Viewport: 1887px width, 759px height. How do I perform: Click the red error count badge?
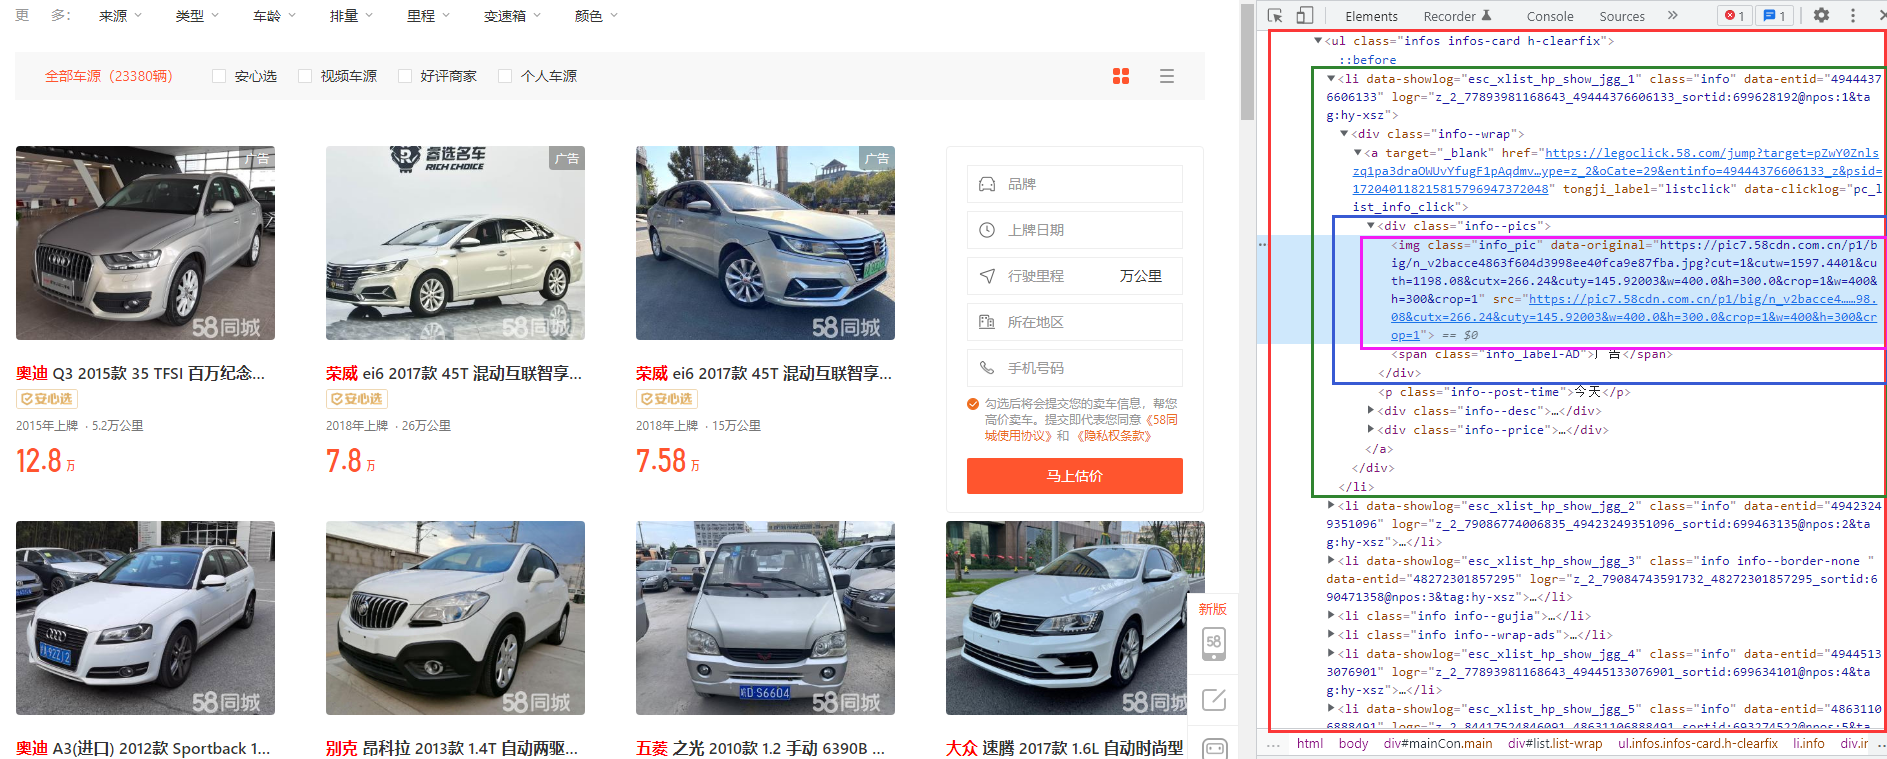tap(1735, 16)
